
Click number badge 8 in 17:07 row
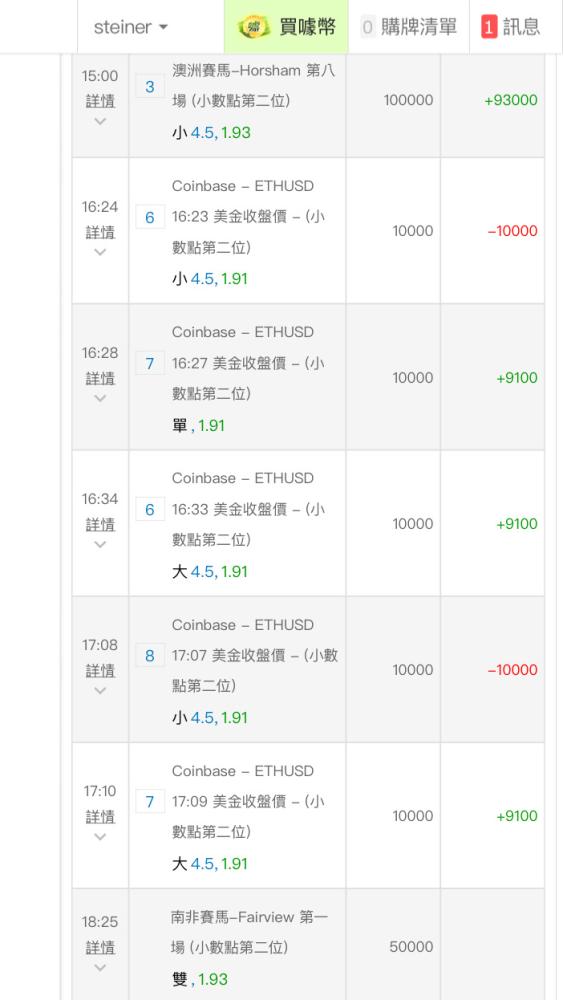click(150, 656)
